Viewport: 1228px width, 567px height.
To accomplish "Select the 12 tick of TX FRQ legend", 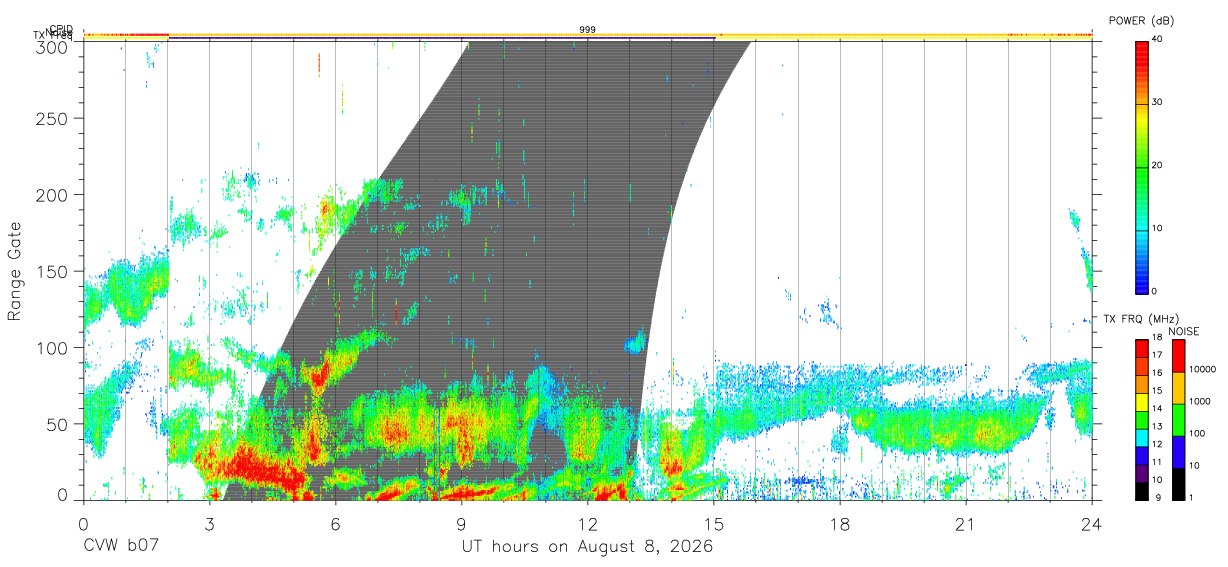I will coord(1158,444).
